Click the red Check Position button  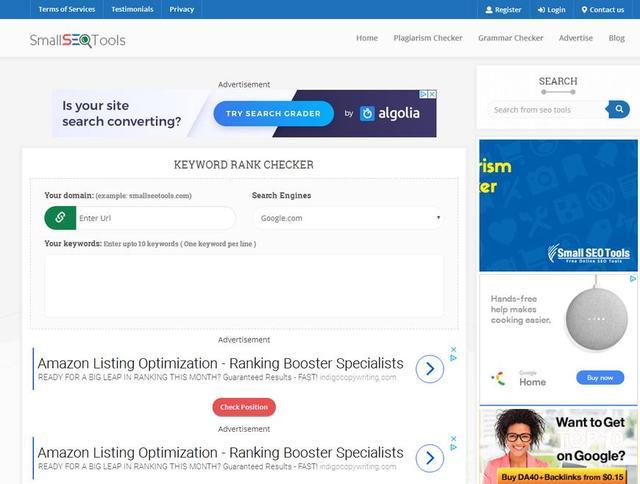[244, 407]
